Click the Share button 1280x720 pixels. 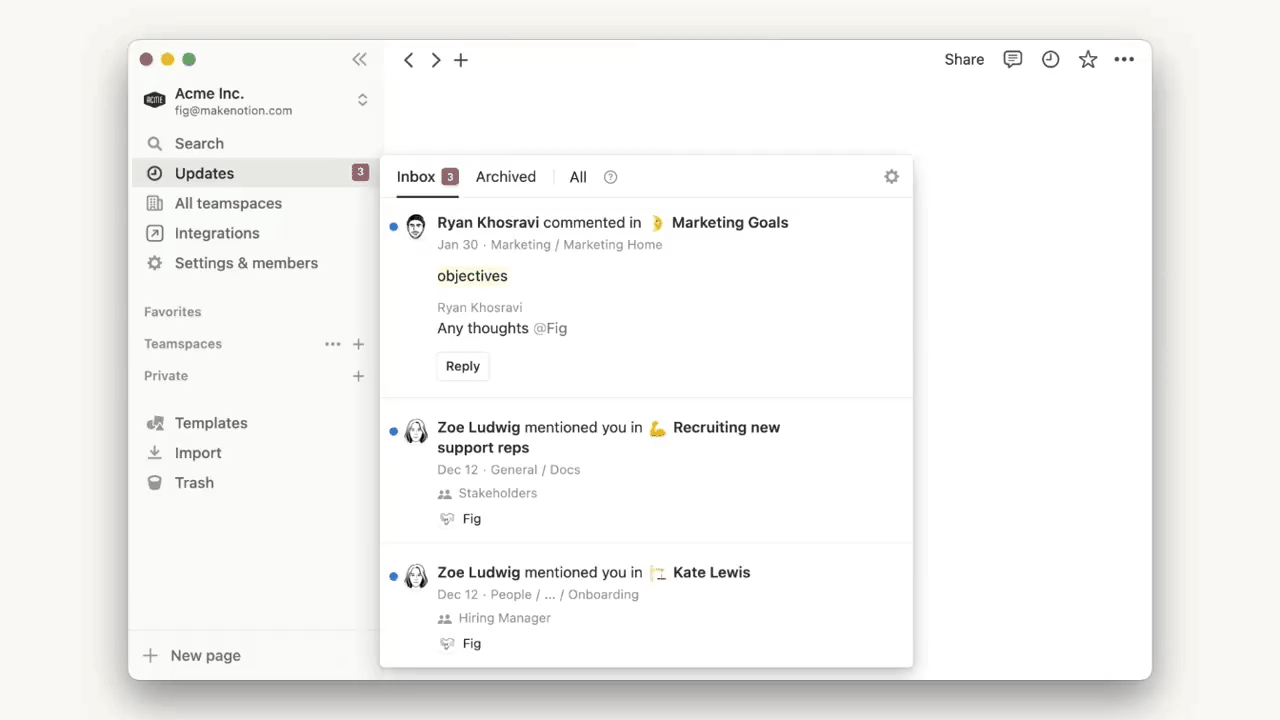(964, 60)
